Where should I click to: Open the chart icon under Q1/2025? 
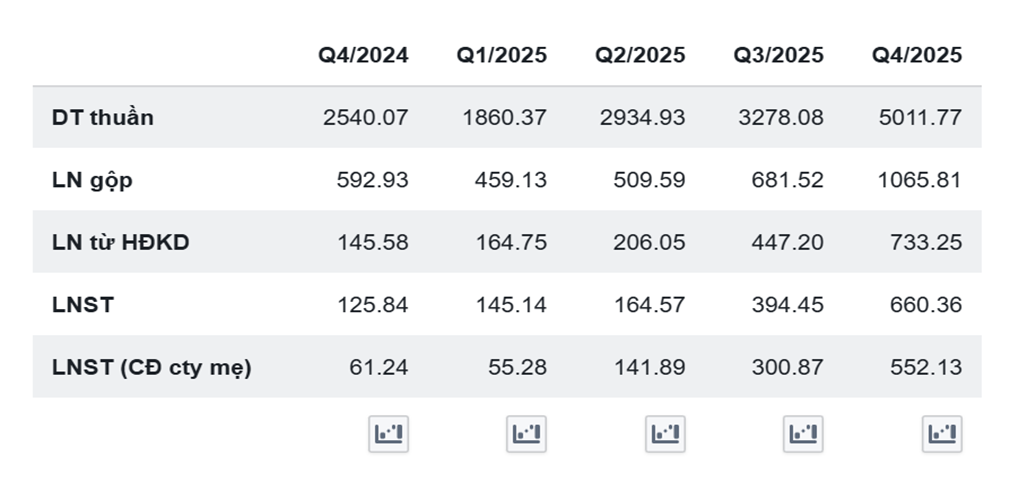coord(526,434)
